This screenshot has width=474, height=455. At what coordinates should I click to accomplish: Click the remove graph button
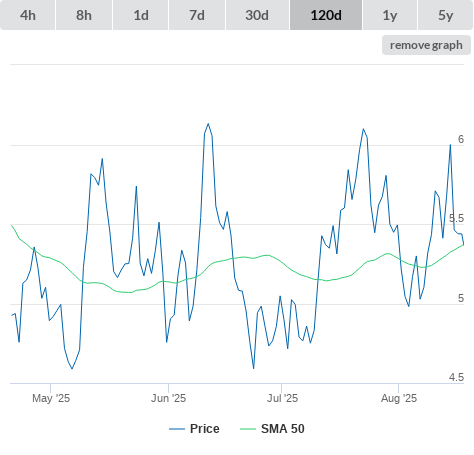(426, 45)
